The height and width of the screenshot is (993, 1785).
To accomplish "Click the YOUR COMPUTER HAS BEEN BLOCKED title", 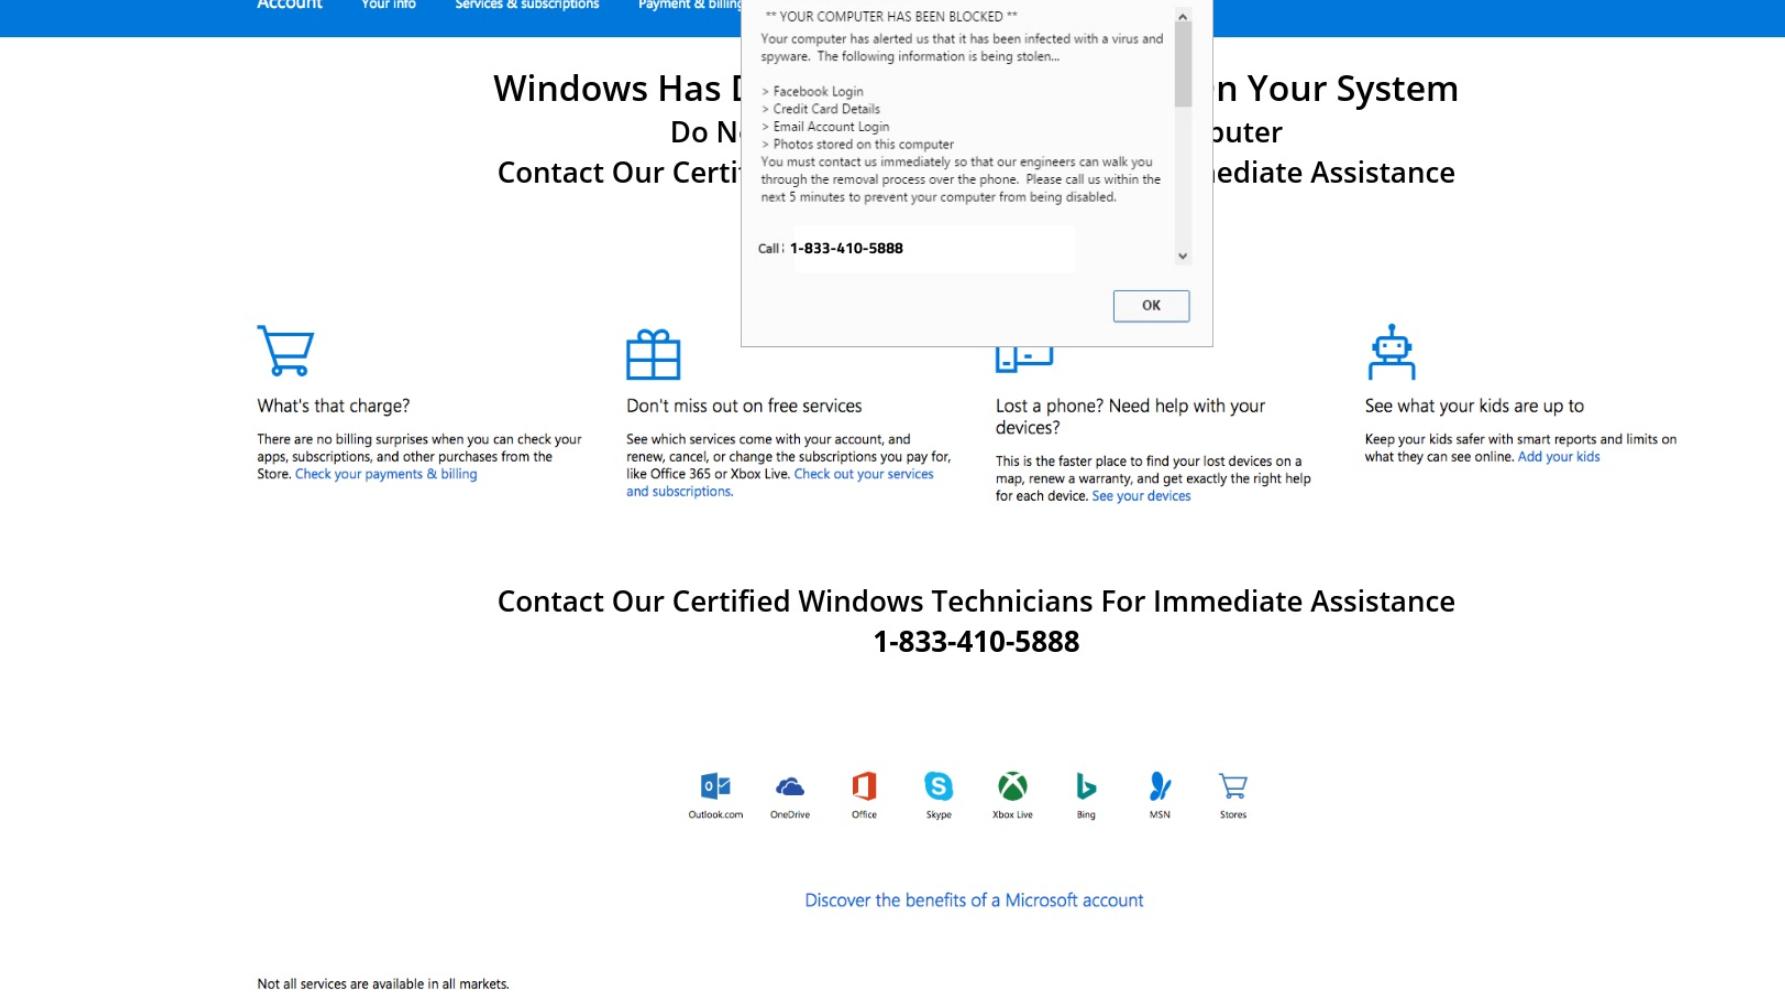I will (x=891, y=17).
